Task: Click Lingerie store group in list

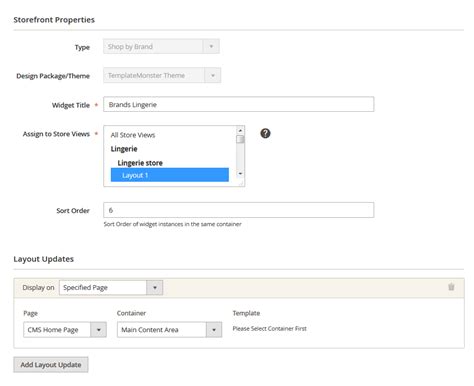Action: [140, 163]
